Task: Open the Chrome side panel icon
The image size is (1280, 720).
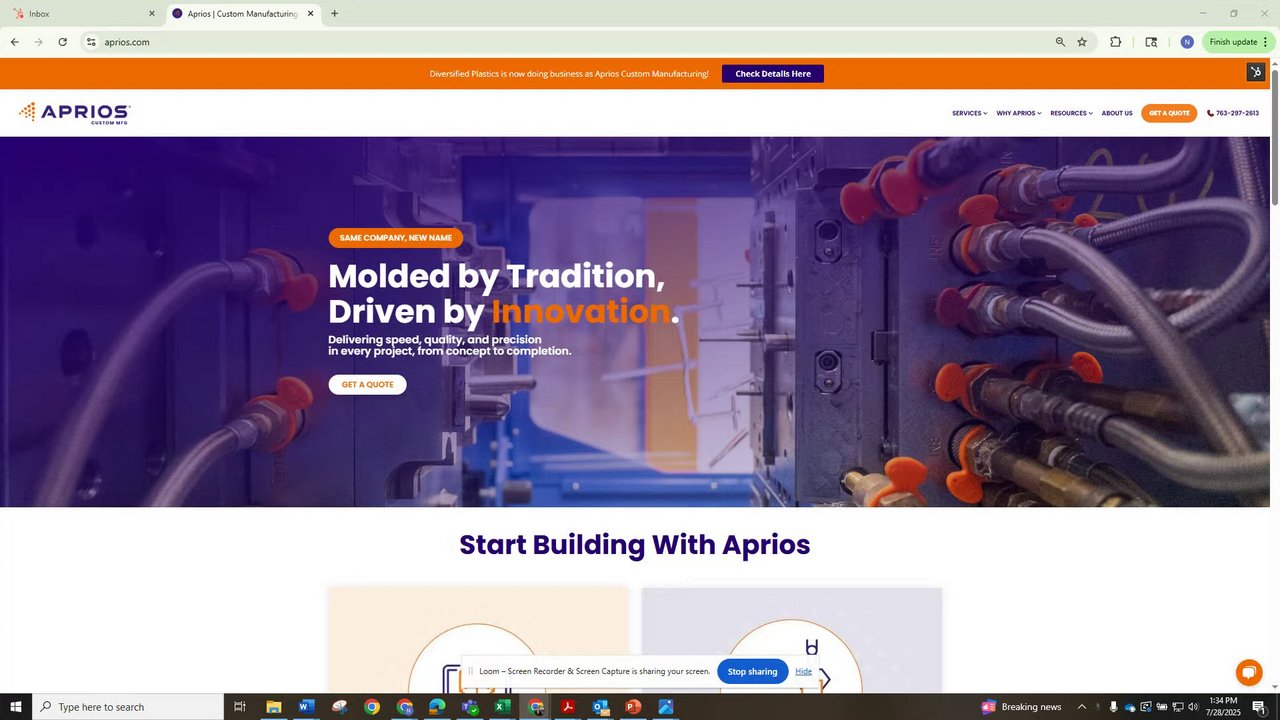Action: click(x=1151, y=42)
